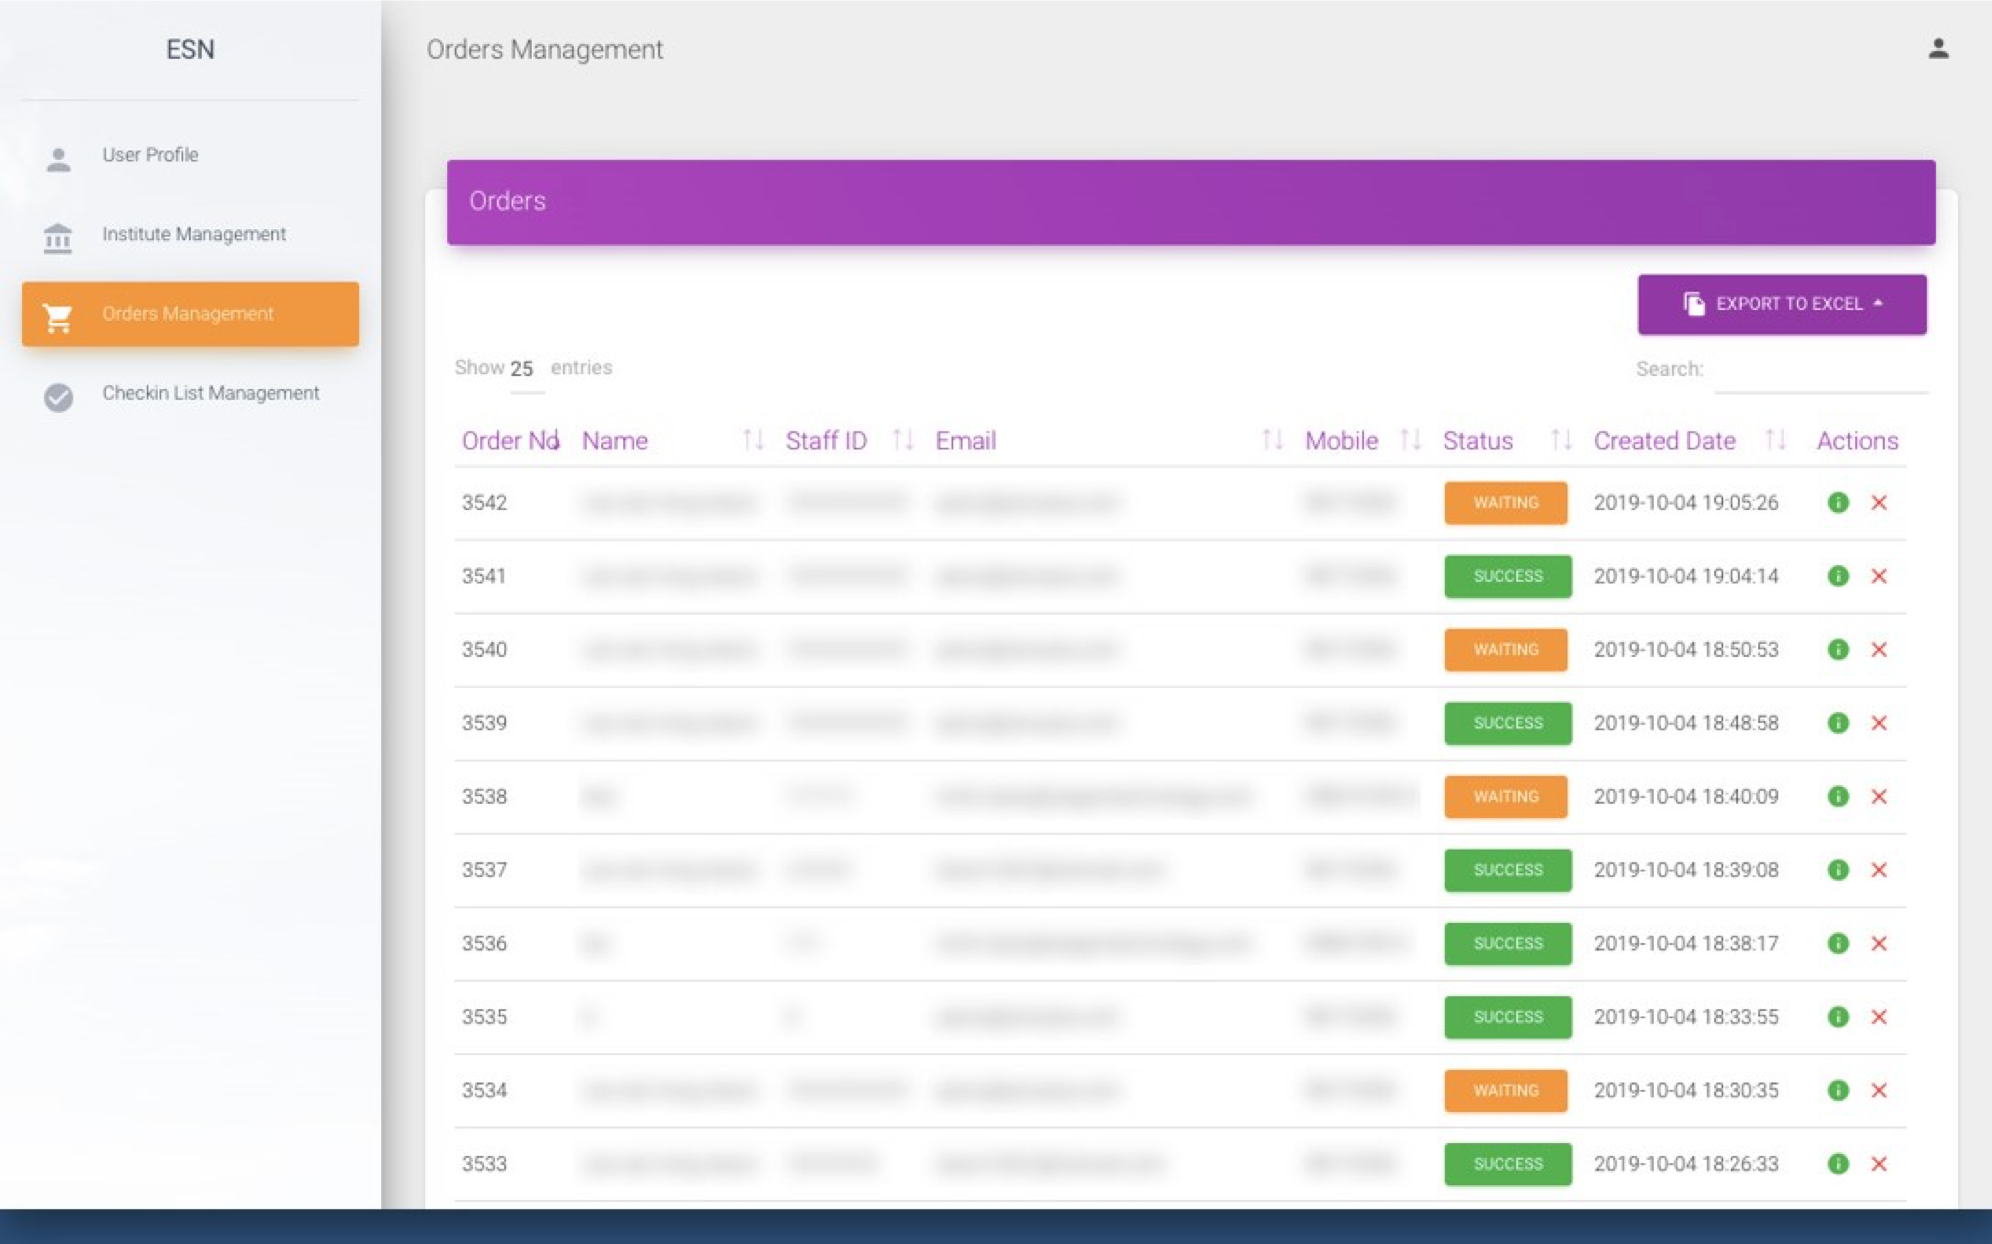Open User Profile page
Screen dimensions: 1992x1244
point(150,155)
